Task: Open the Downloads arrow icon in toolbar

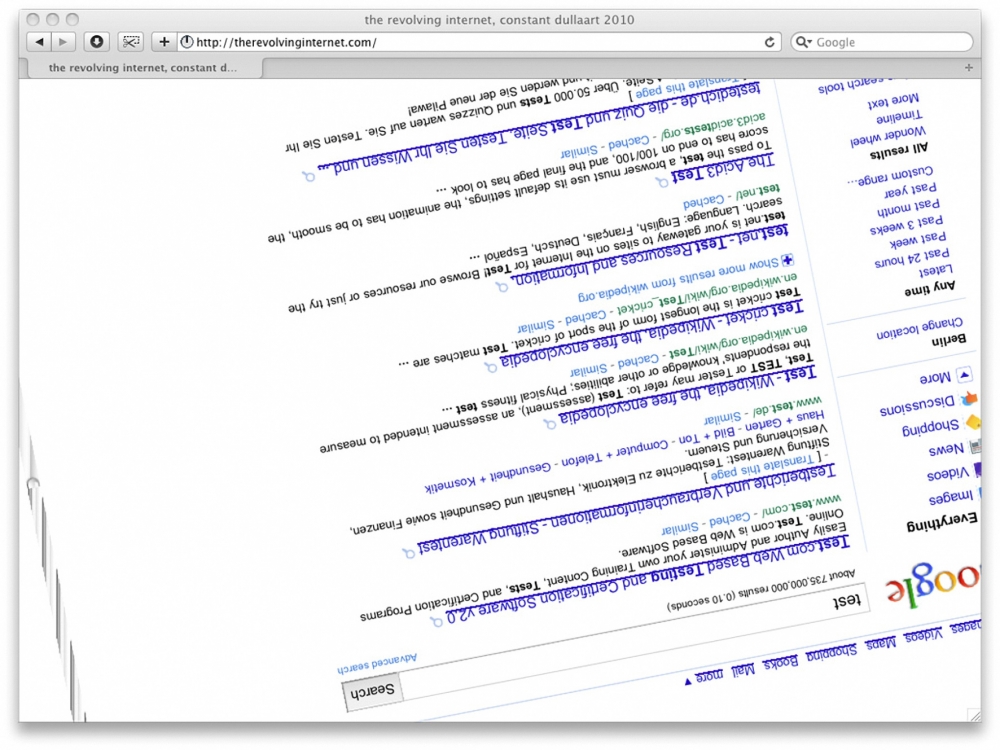Action: pos(97,42)
